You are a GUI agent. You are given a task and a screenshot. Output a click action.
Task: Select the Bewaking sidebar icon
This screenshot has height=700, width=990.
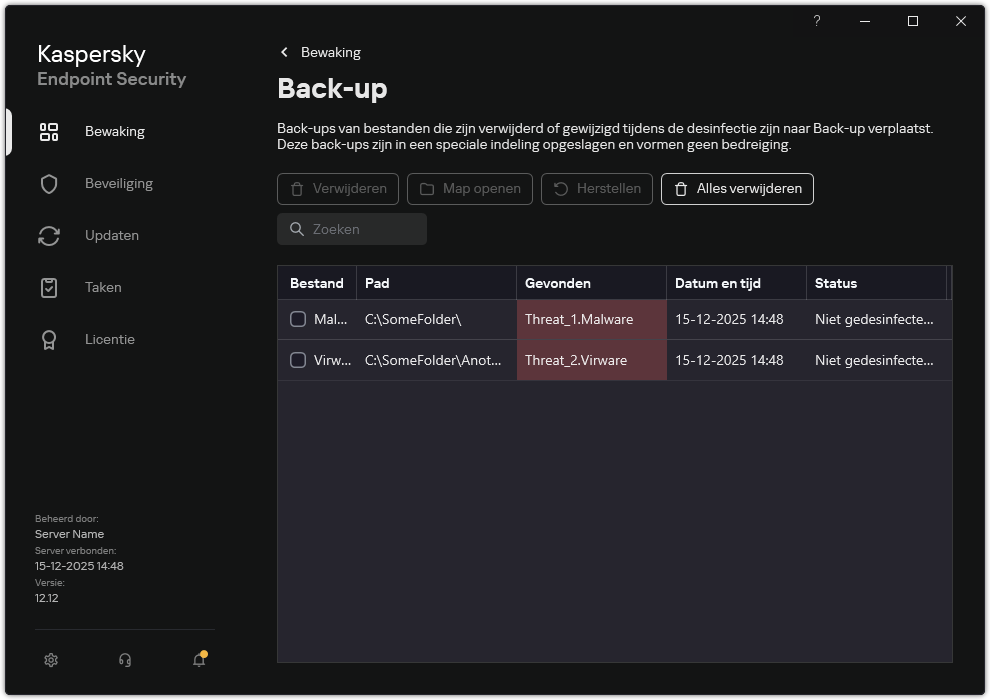(49, 131)
